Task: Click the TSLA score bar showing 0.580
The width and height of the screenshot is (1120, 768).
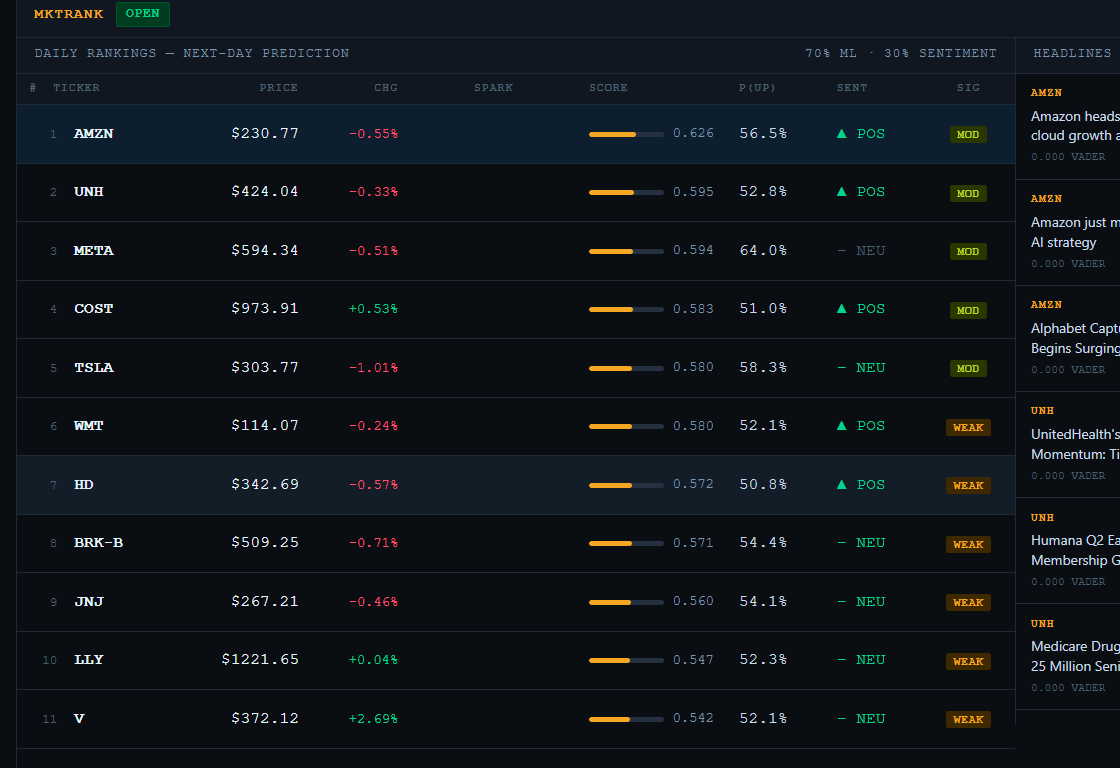Action: coord(626,369)
